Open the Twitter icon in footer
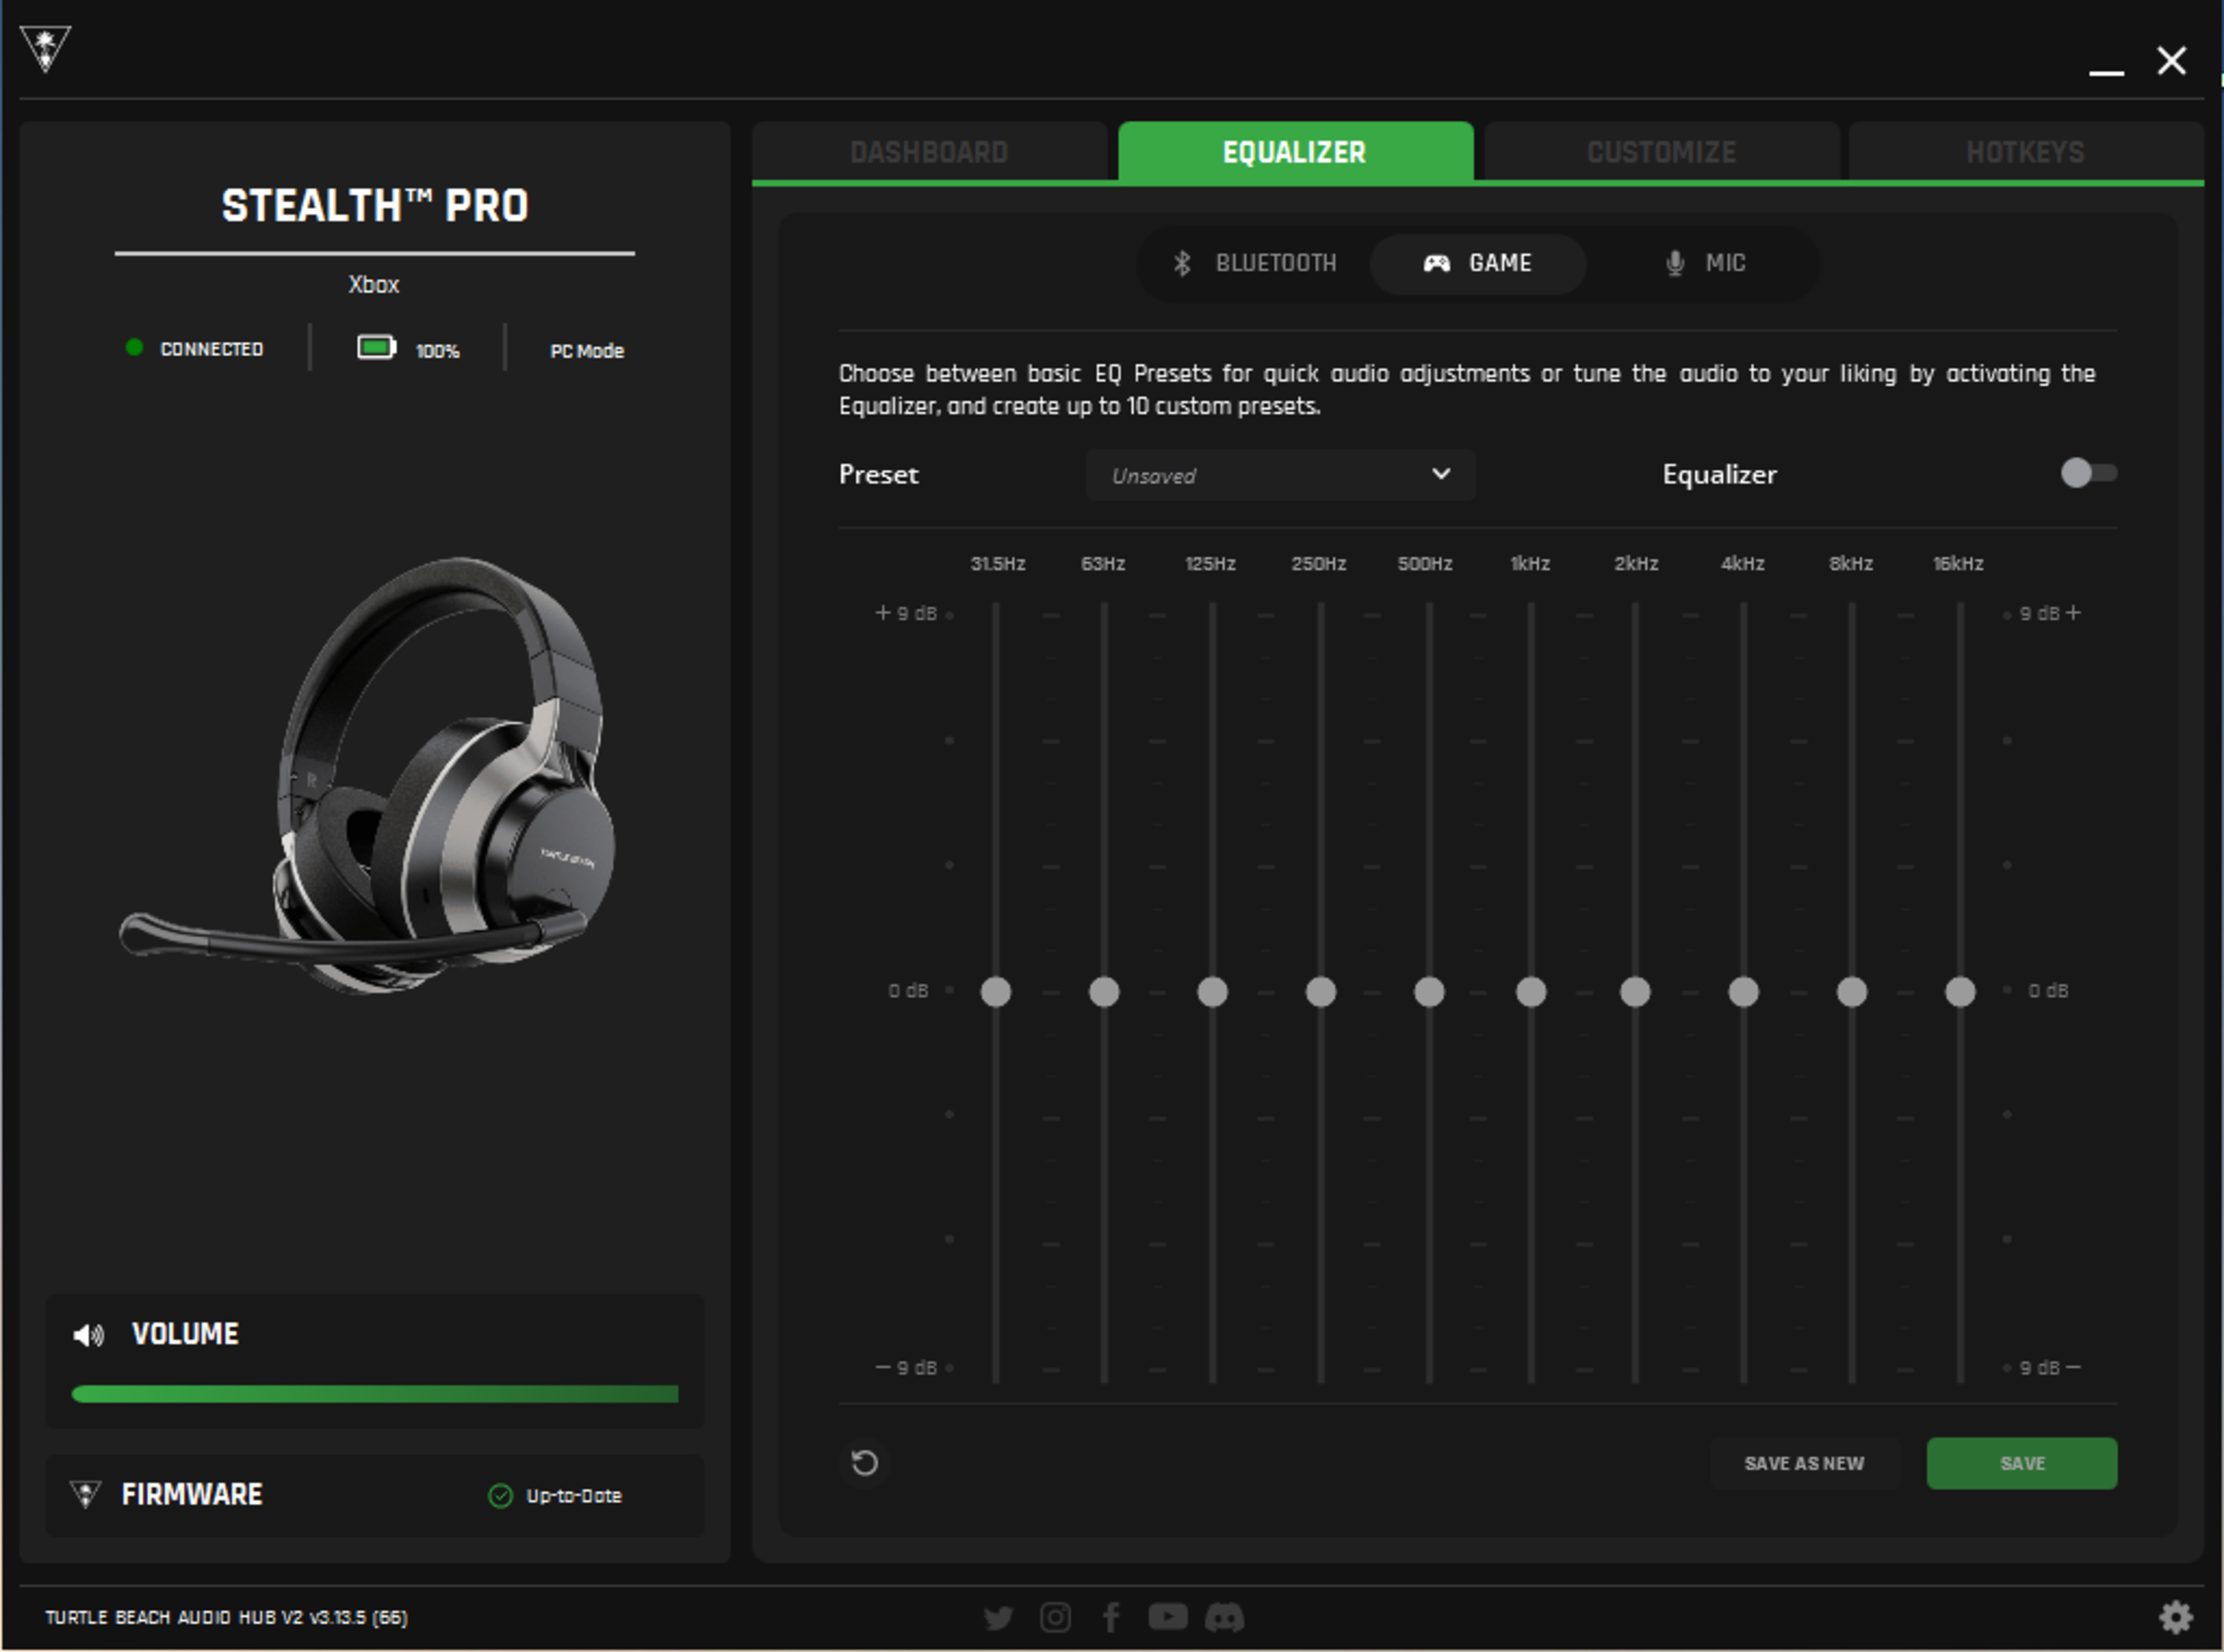Screen dimensions: 2224x1652 tap(998, 1617)
